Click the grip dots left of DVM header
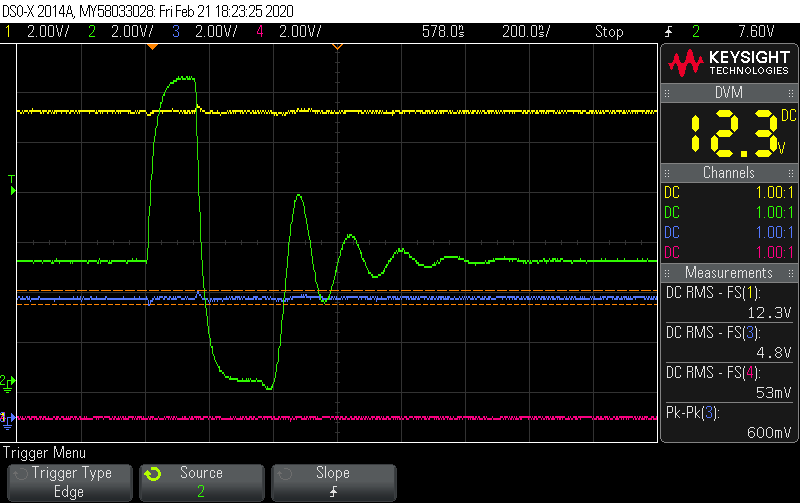Image resolution: width=800 pixels, height=503 pixels. click(667, 93)
